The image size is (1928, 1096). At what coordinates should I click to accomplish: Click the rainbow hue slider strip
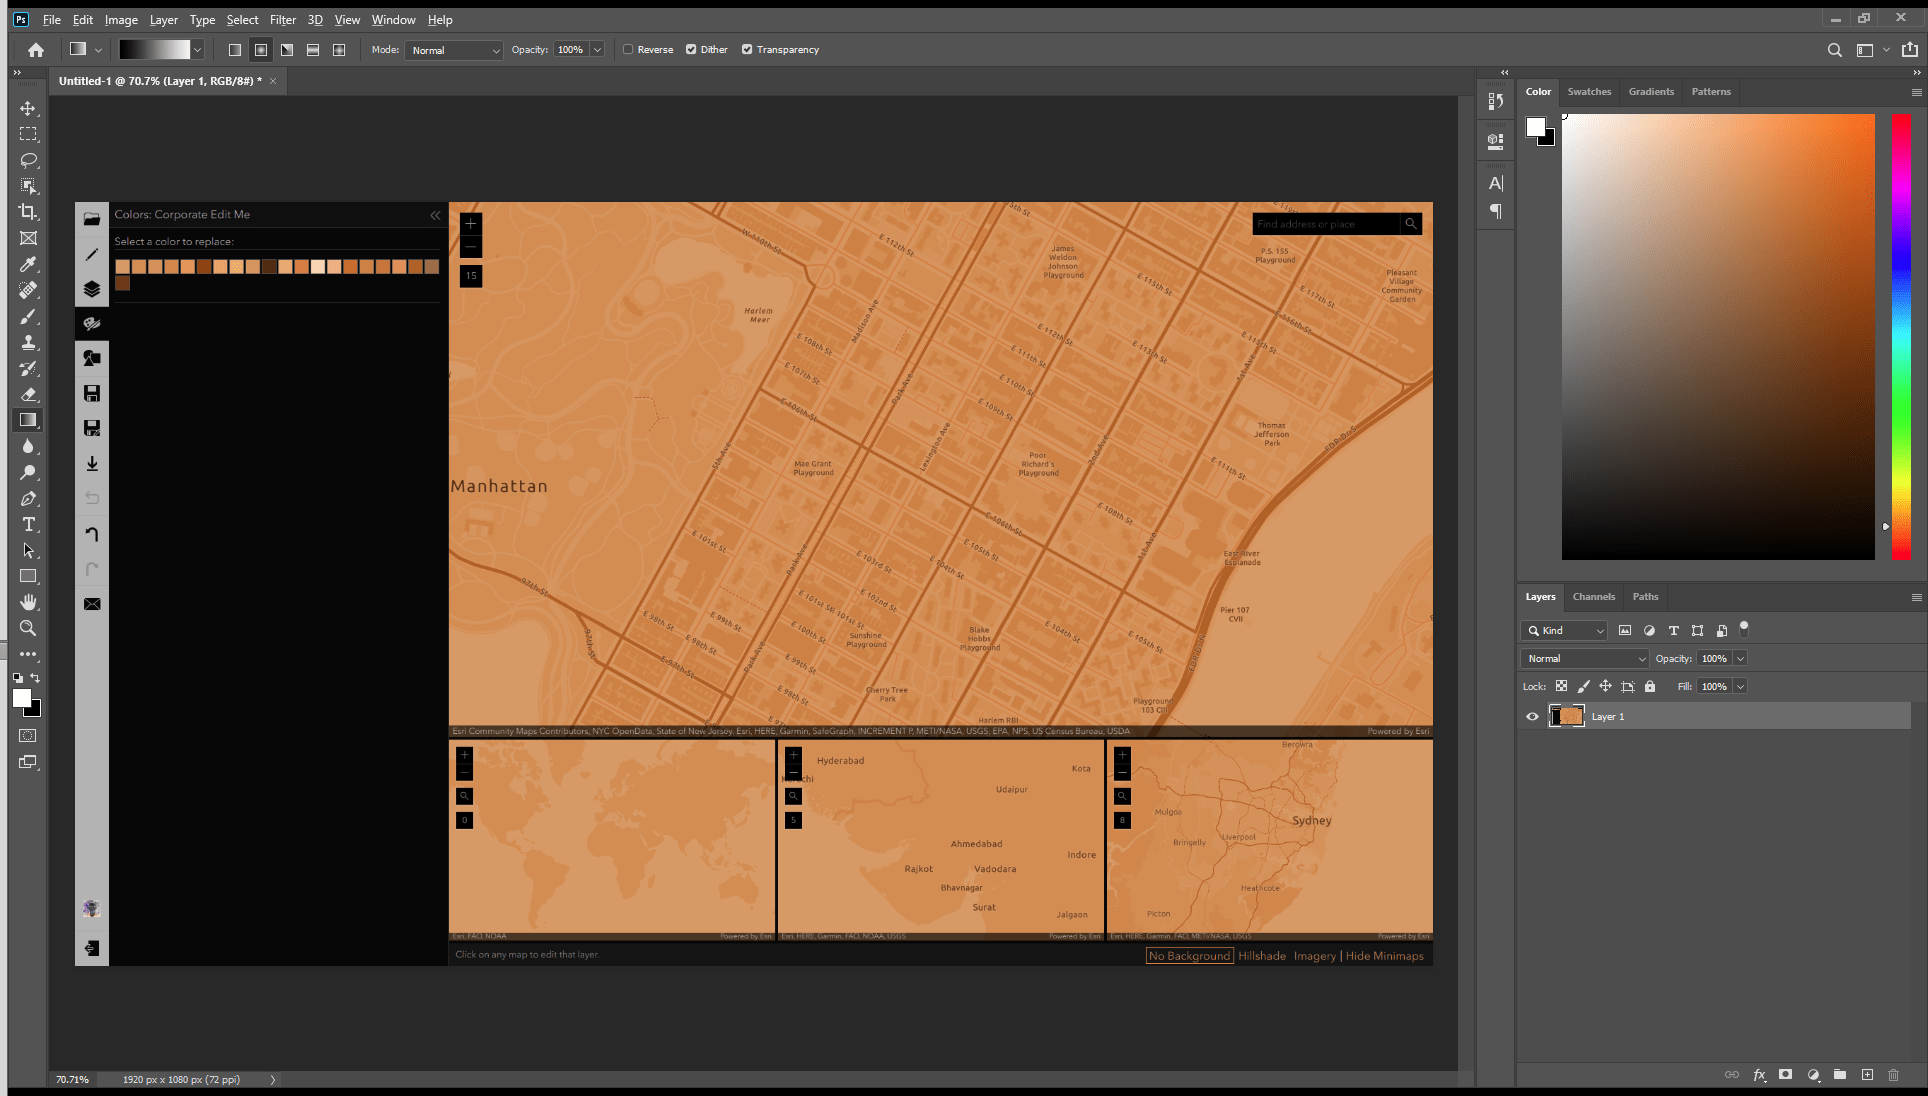click(1900, 336)
